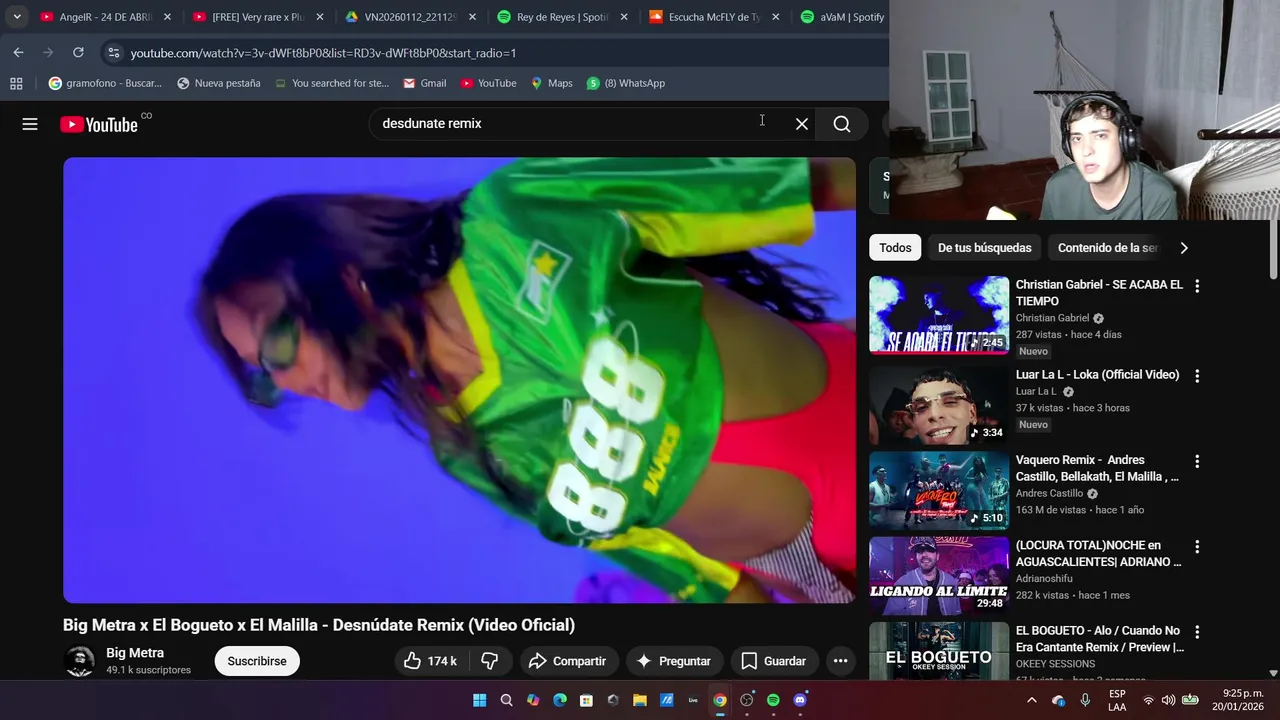The image size is (1280, 720).
Task: Share the video using Compartir
Action: [567, 661]
